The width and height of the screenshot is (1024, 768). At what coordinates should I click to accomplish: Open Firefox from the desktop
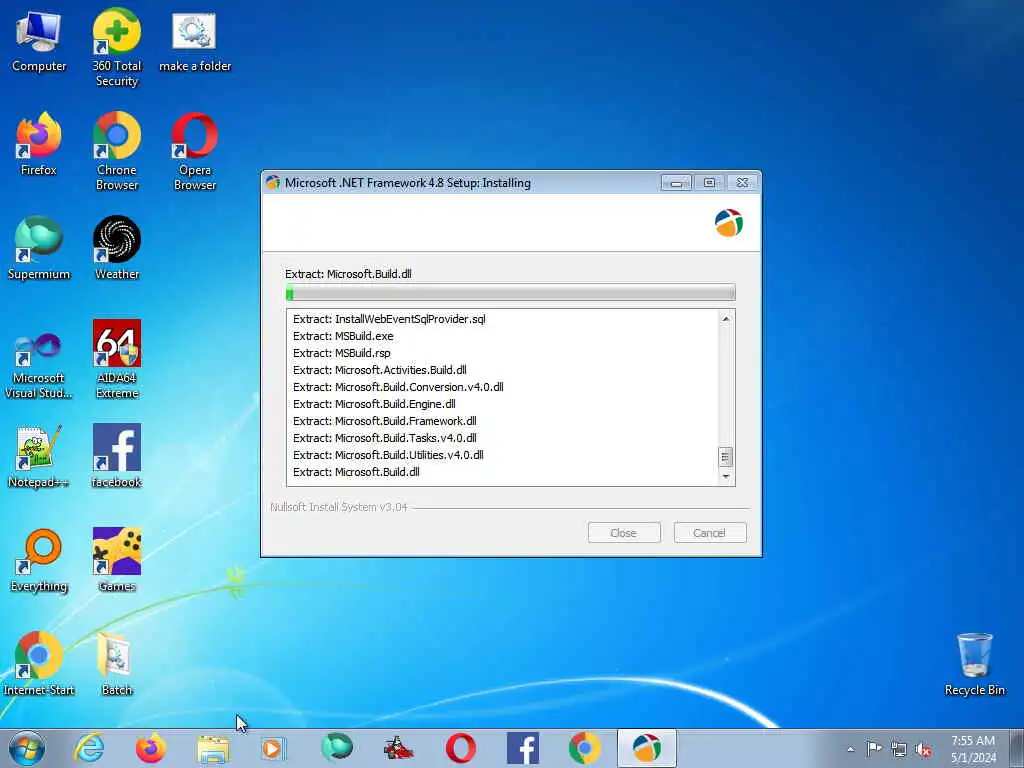pyautogui.click(x=39, y=144)
